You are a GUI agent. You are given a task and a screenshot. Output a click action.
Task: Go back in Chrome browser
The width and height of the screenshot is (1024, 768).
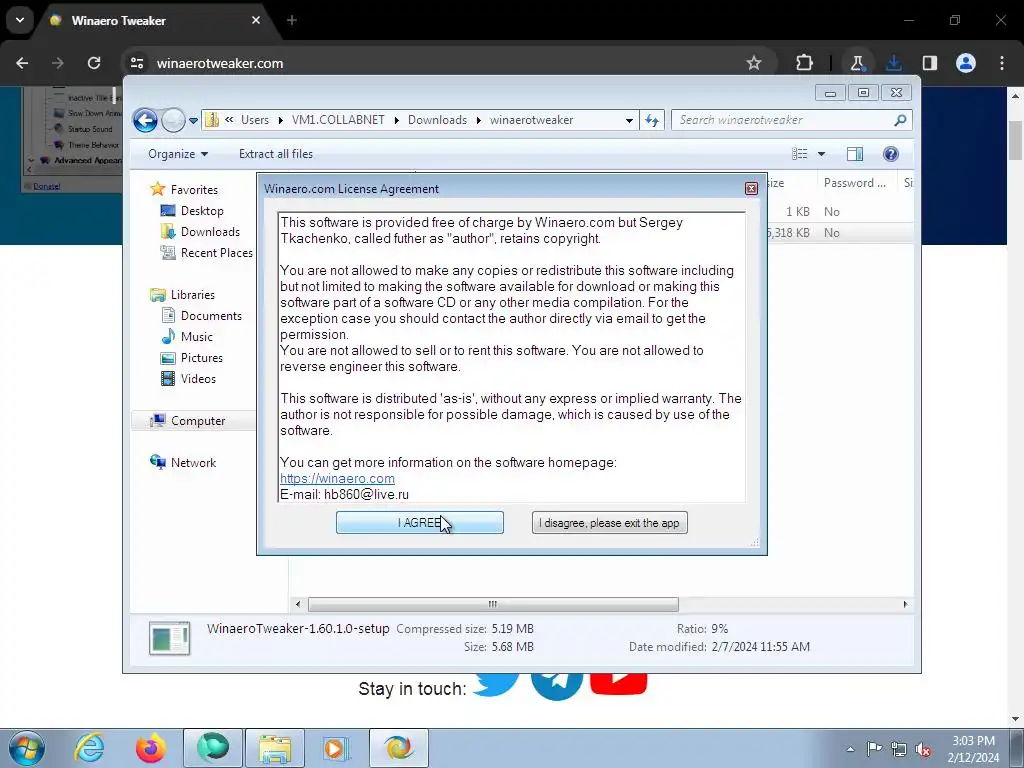[x=22, y=63]
